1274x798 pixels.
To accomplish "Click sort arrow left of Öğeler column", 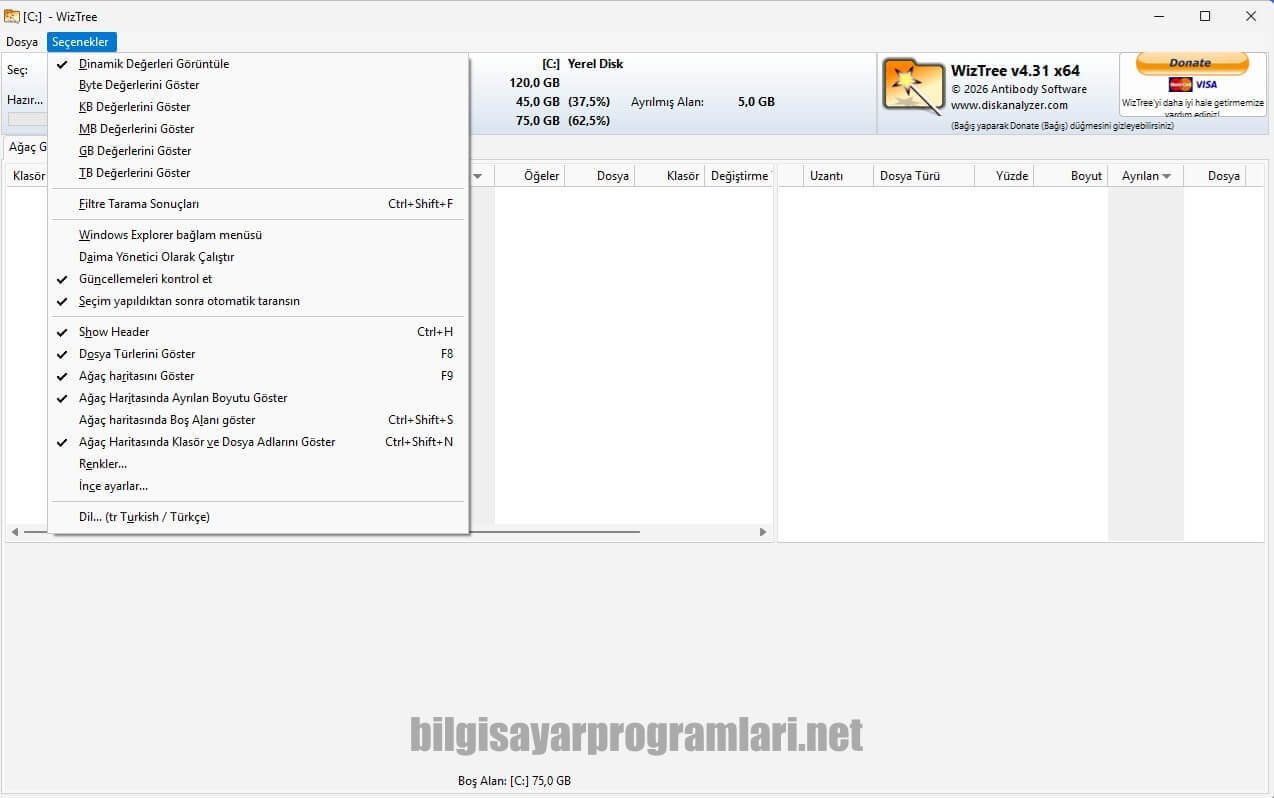I will coord(478,176).
